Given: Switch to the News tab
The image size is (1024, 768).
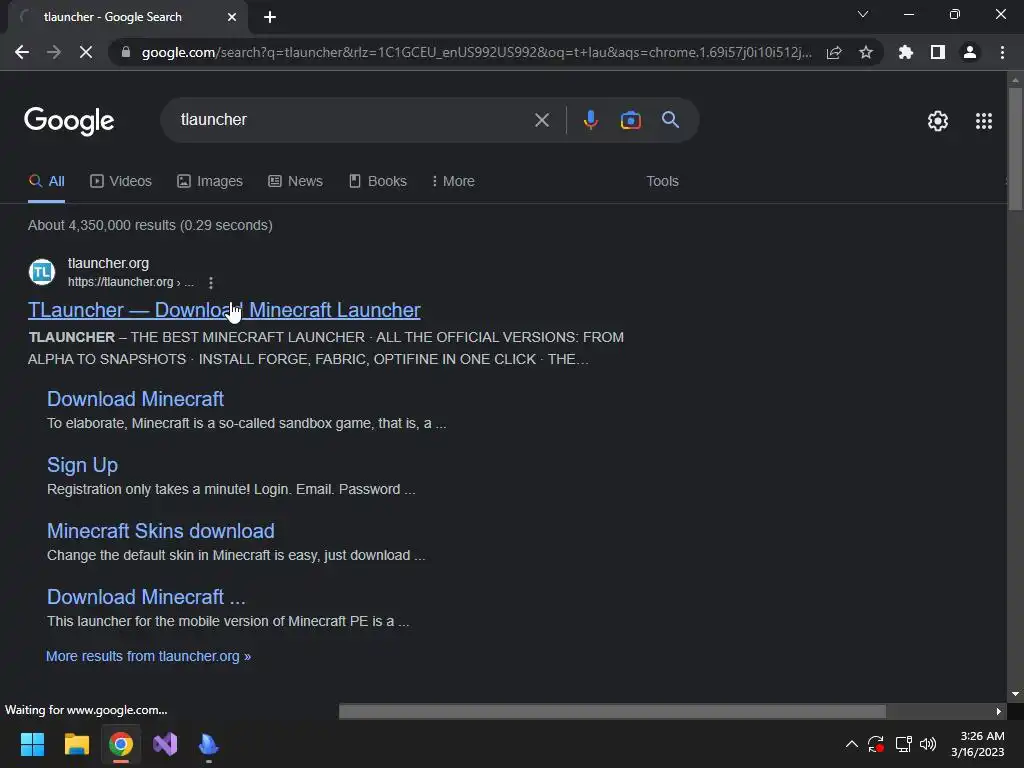Looking at the screenshot, I should coord(295,182).
